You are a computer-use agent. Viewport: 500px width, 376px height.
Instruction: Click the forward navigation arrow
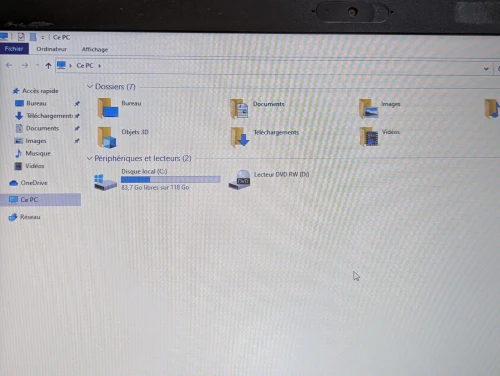pos(25,65)
